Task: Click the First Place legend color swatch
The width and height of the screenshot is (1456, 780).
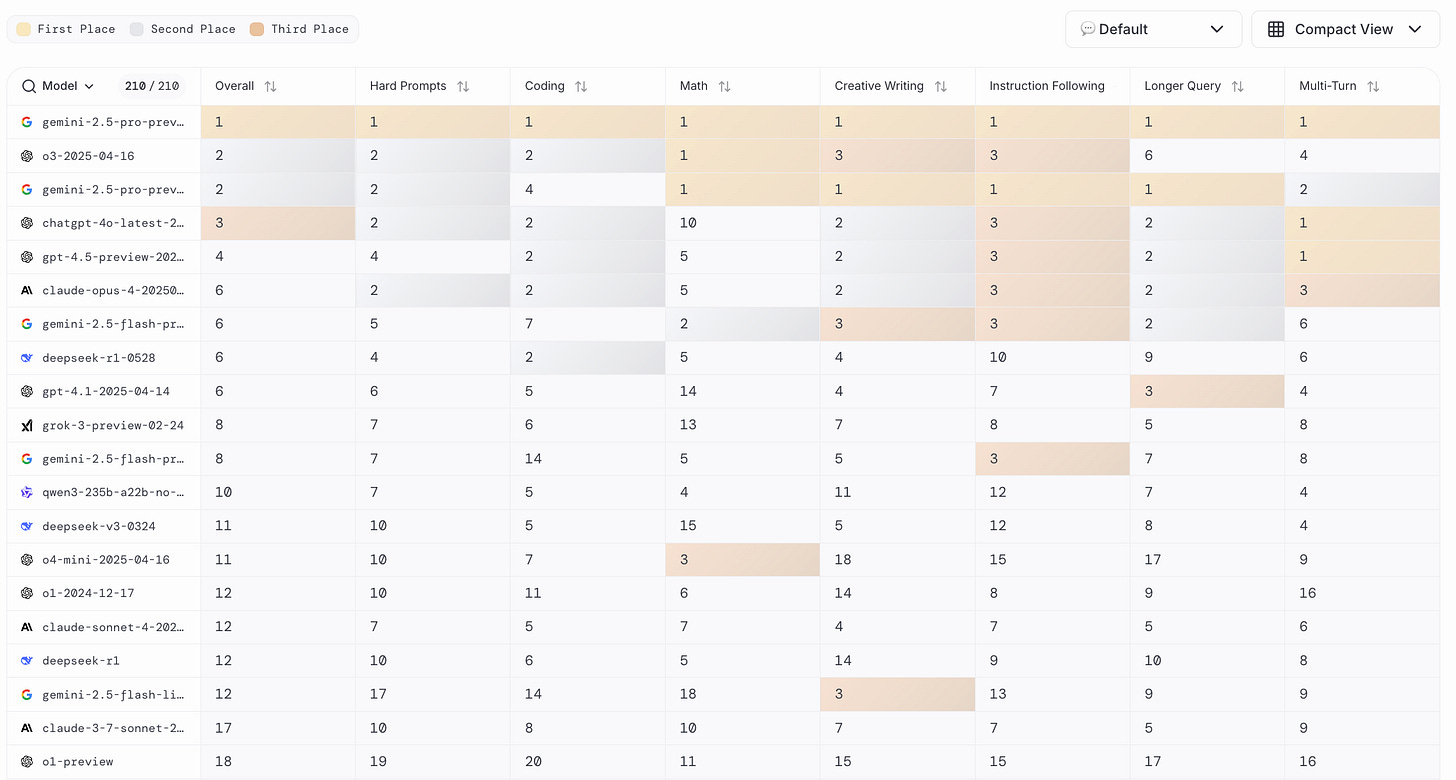Action: [23, 29]
